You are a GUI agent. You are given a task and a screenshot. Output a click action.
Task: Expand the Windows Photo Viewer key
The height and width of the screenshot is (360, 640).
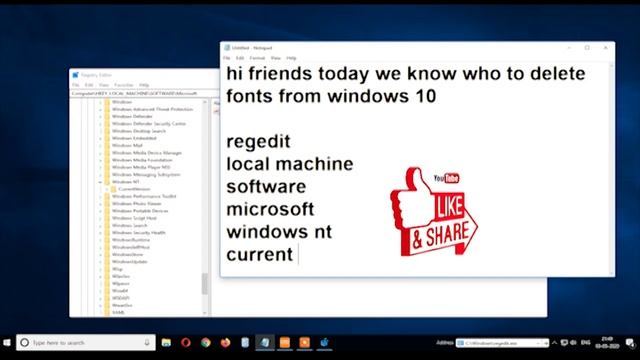click(100, 204)
